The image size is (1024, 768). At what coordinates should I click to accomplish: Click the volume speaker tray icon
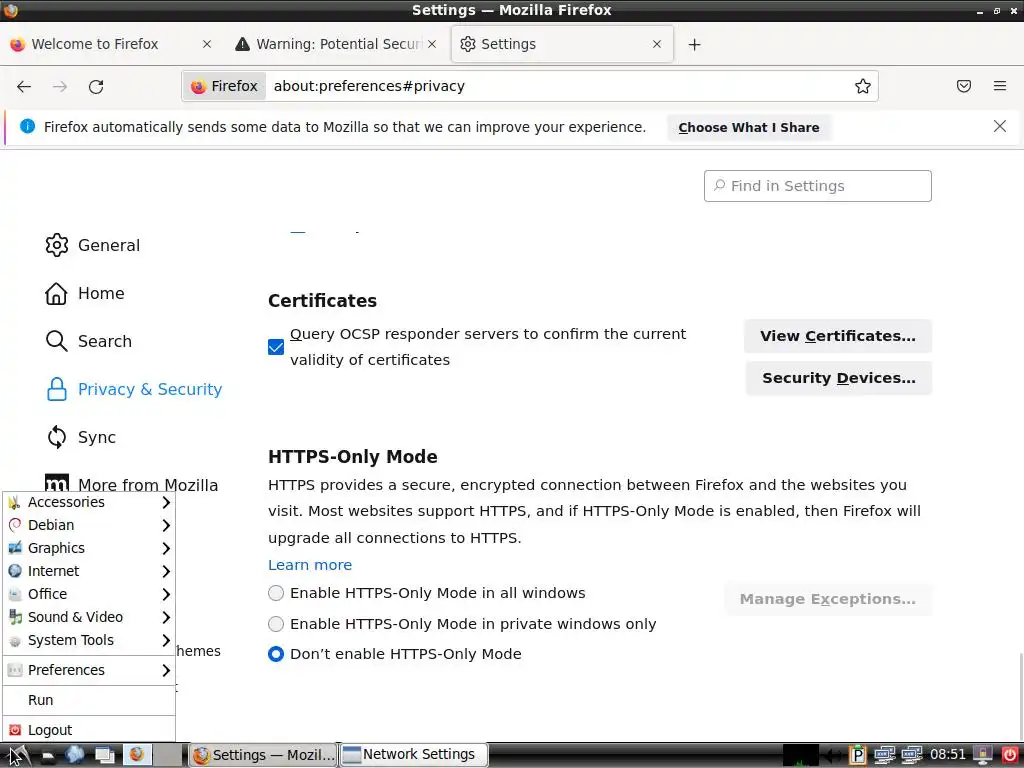tap(834, 756)
